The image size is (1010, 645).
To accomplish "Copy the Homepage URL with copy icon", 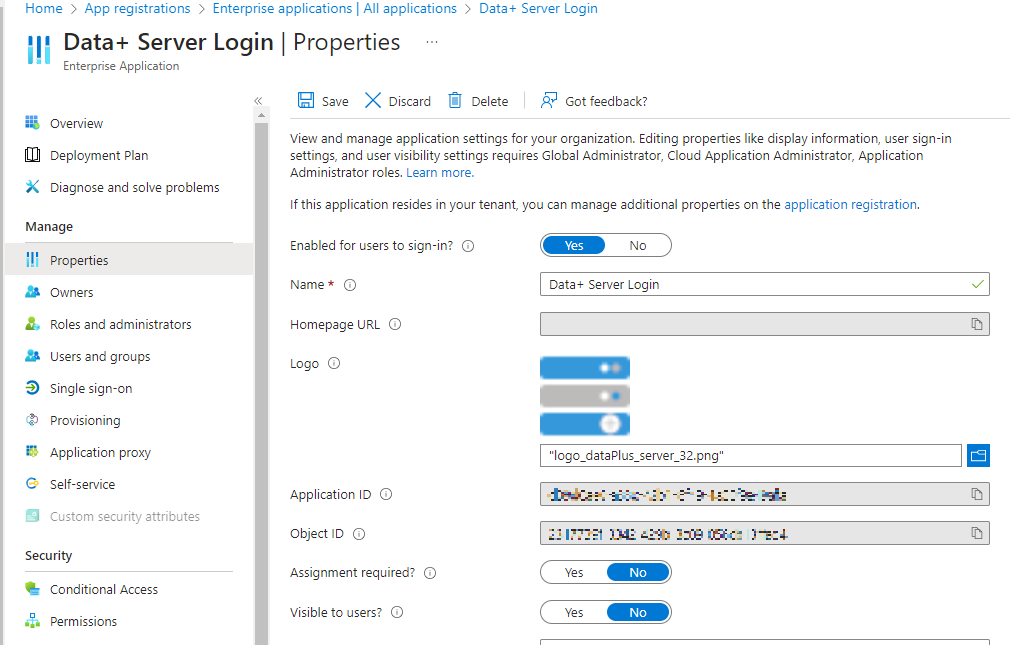I will coord(977,324).
